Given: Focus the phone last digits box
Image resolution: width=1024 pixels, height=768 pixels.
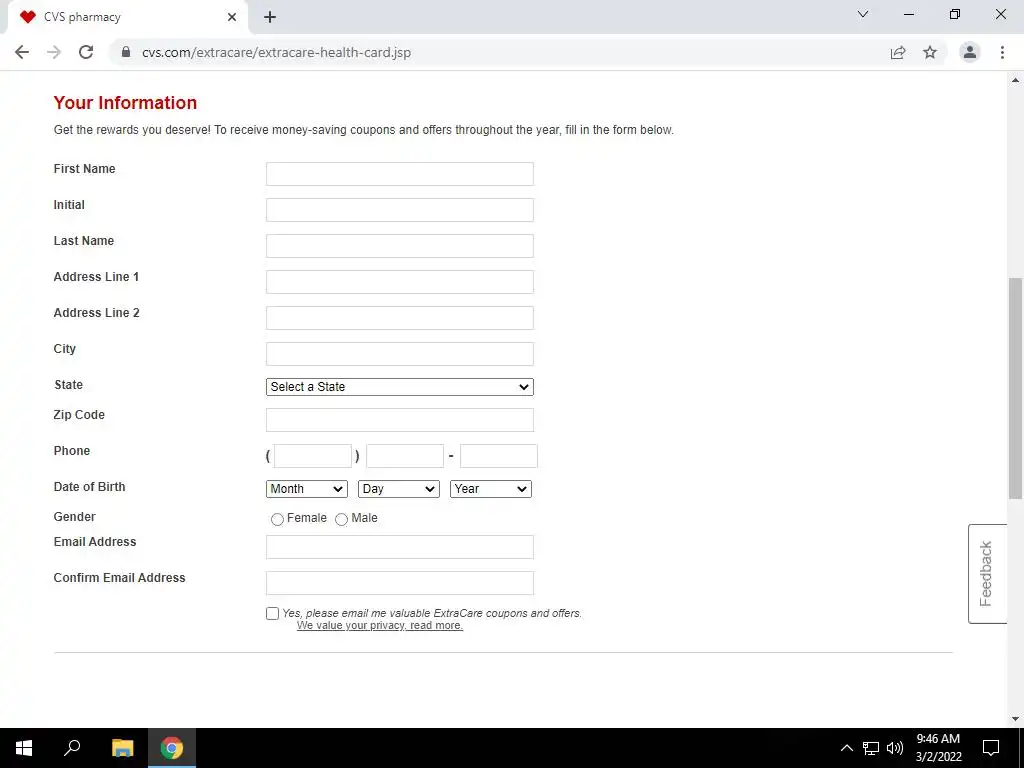Looking at the screenshot, I should (x=499, y=456).
